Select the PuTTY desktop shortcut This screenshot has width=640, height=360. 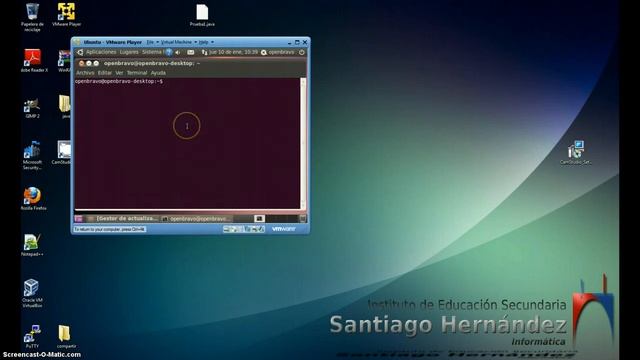32,337
